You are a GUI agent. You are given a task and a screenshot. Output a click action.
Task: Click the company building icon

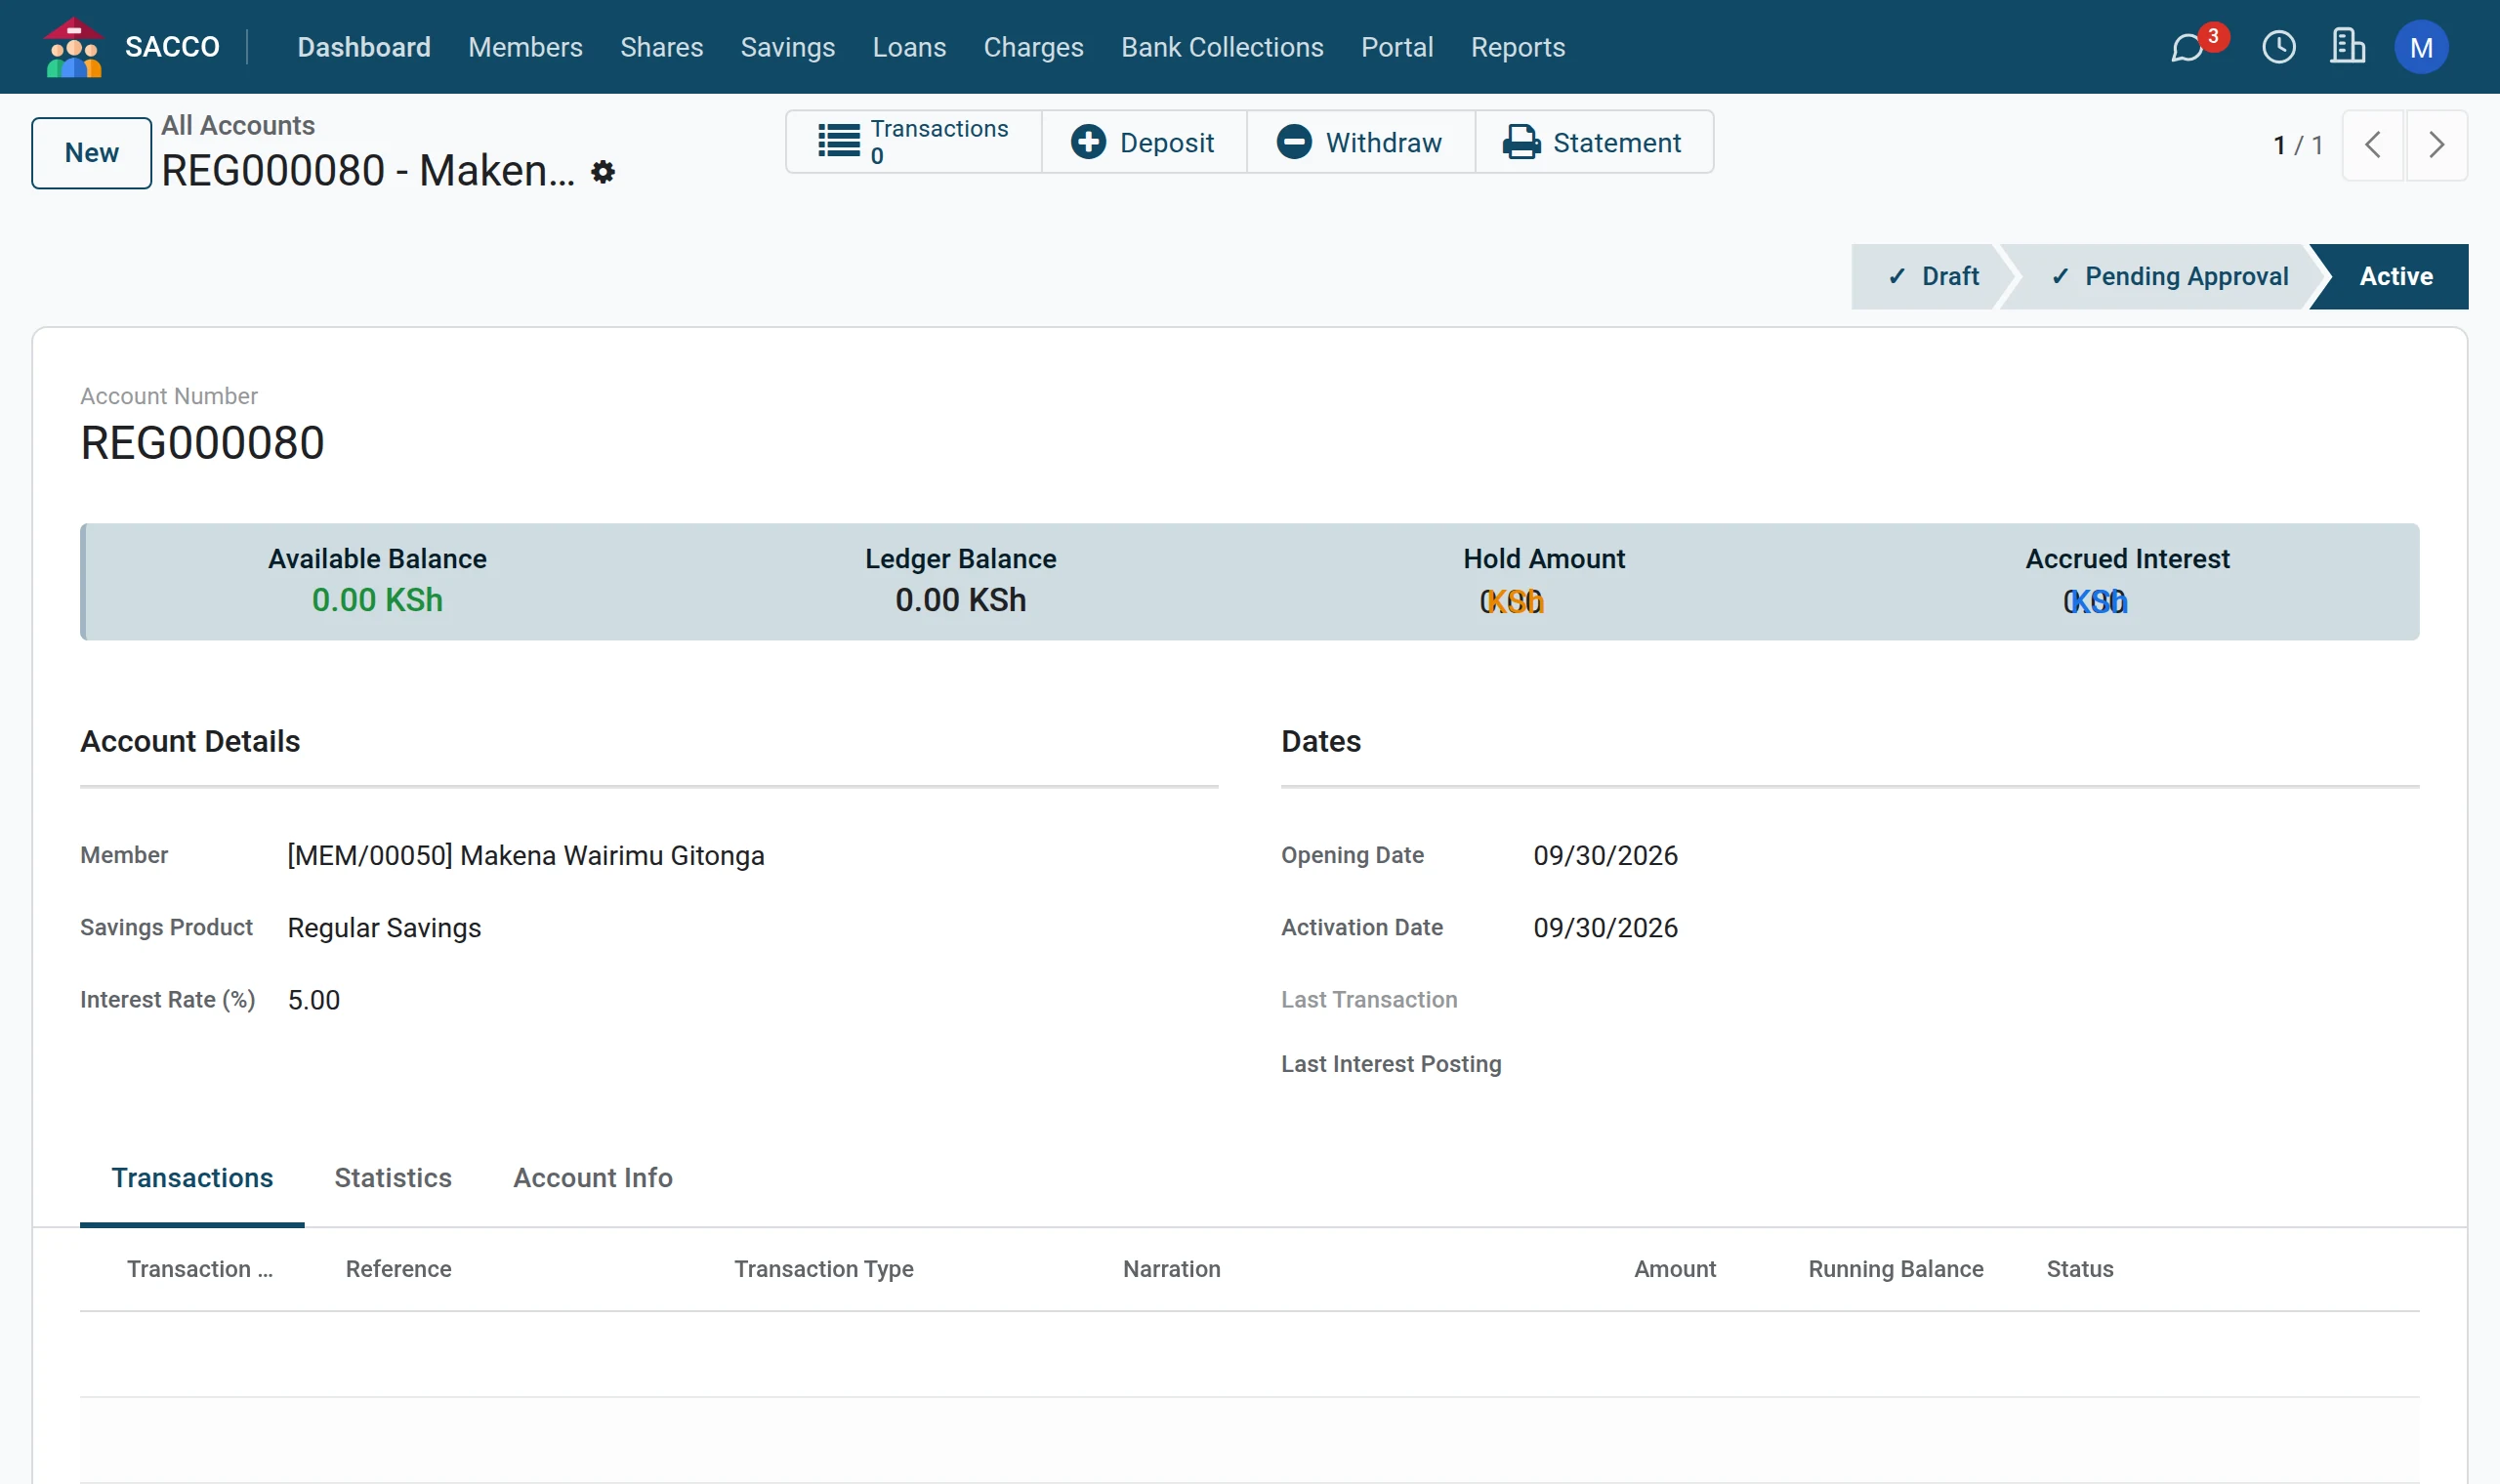pos(2348,47)
